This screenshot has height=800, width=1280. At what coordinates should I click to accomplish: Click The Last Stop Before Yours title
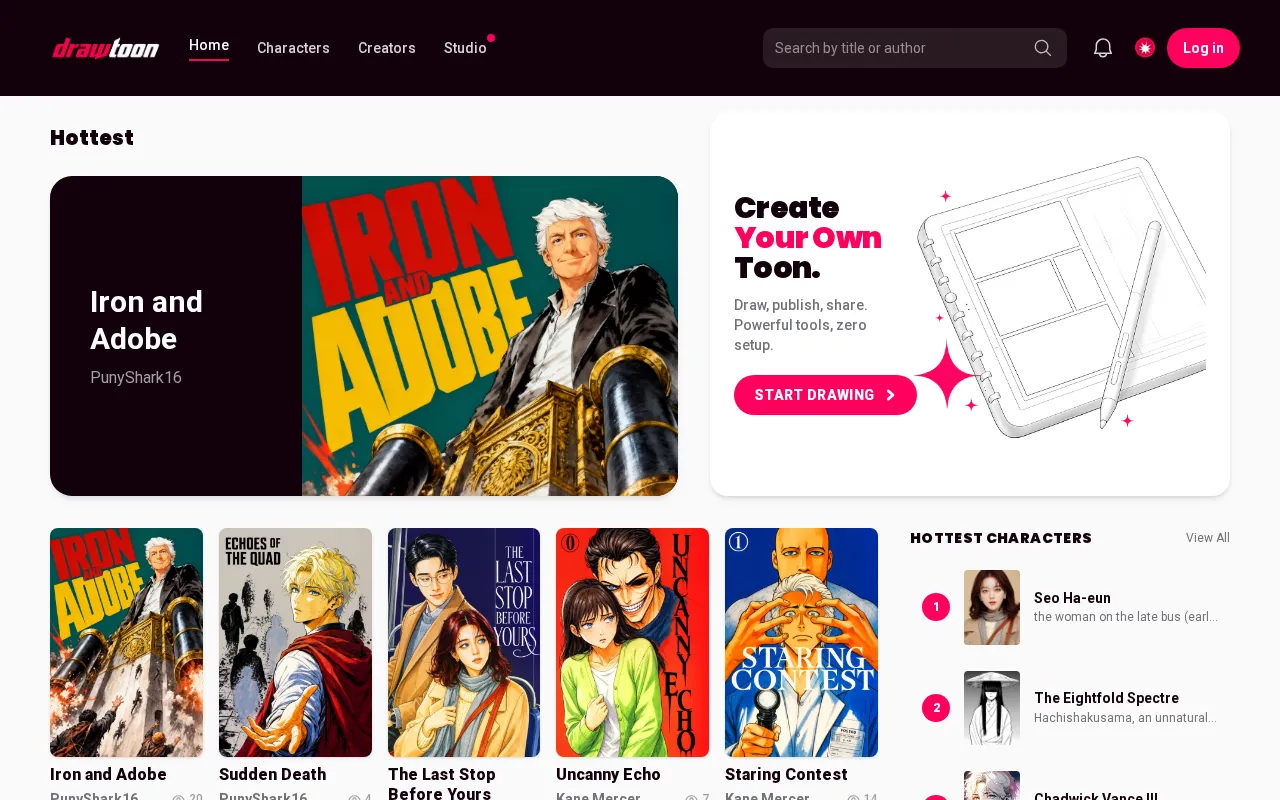442,784
